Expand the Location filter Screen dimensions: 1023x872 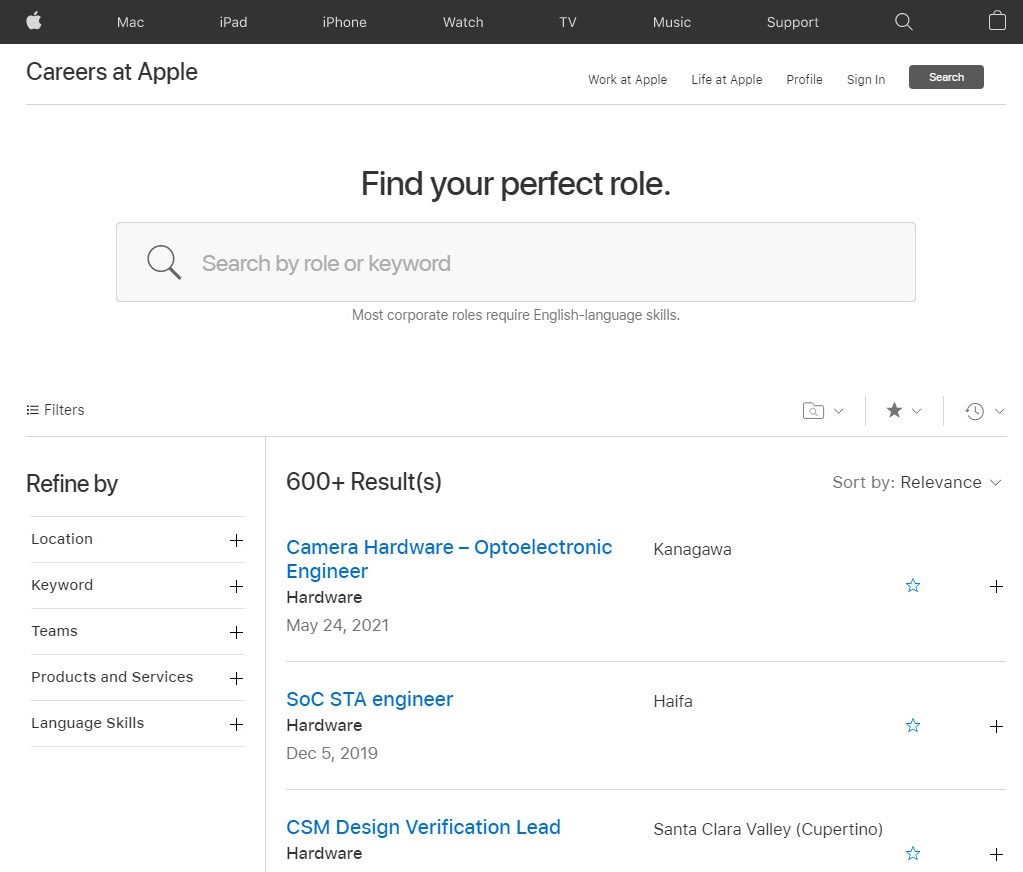click(x=236, y=540)
